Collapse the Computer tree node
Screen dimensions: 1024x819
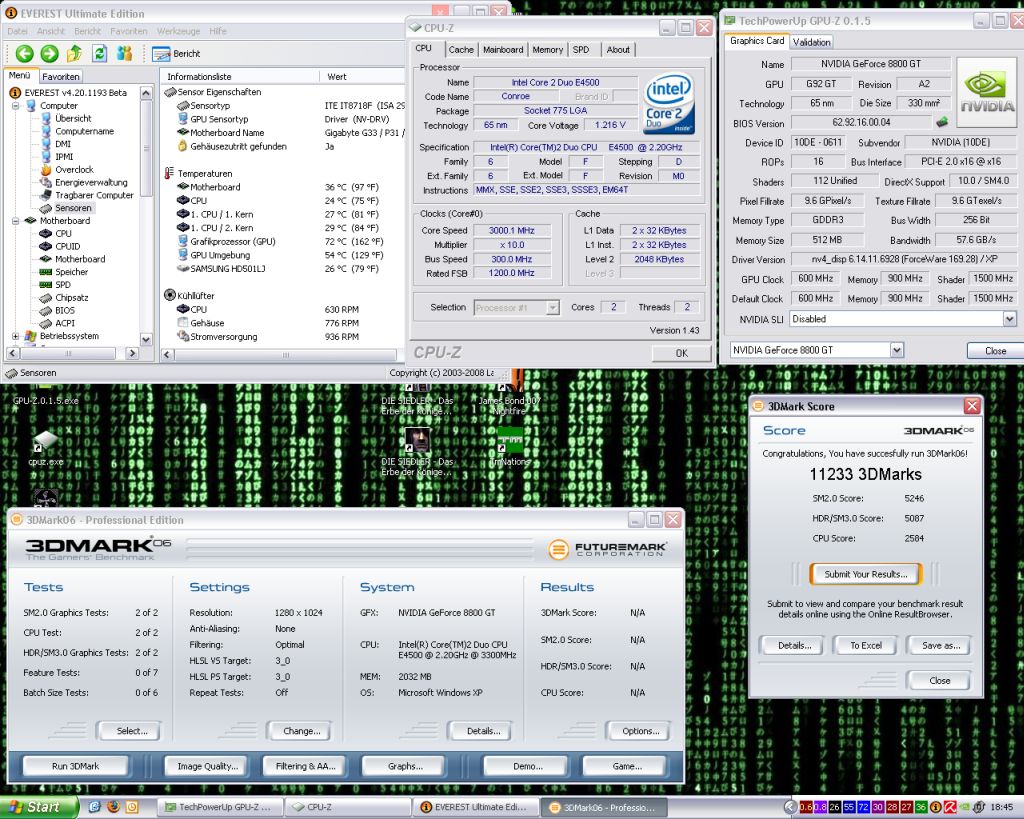pyautogui.click(x=16, y=106)
